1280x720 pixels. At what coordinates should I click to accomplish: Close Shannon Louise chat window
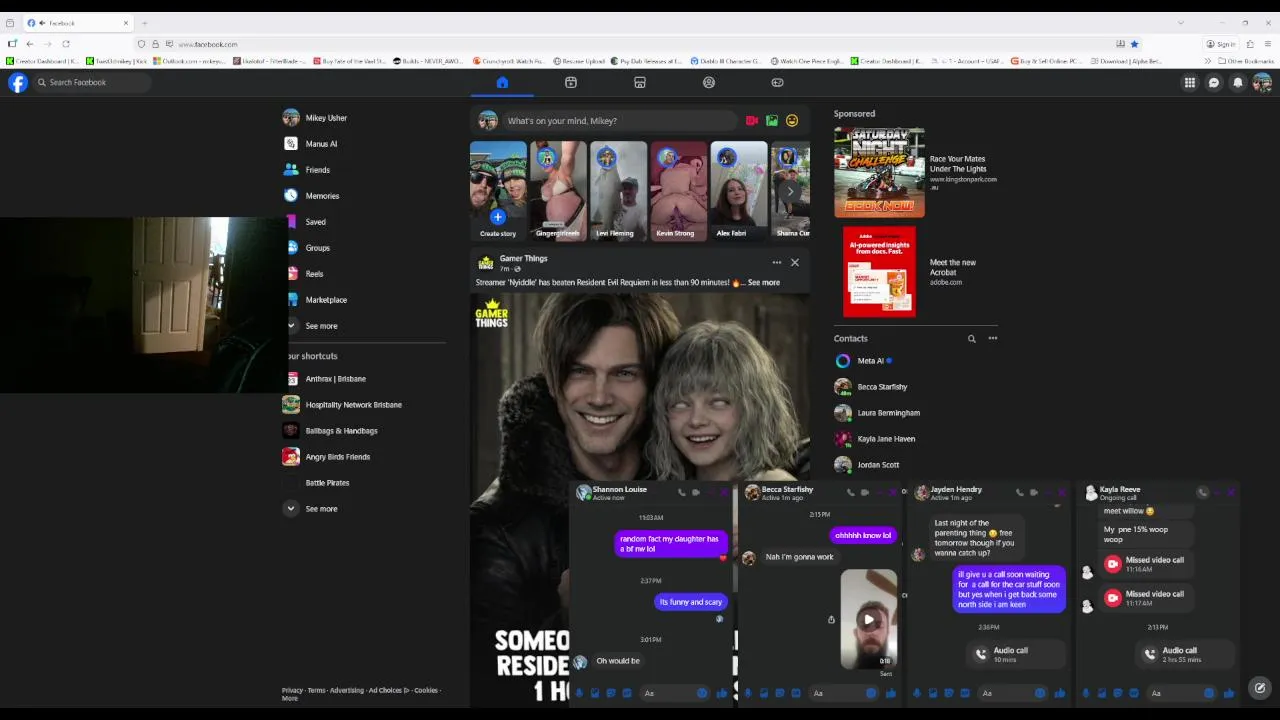(x=724, y=493)
